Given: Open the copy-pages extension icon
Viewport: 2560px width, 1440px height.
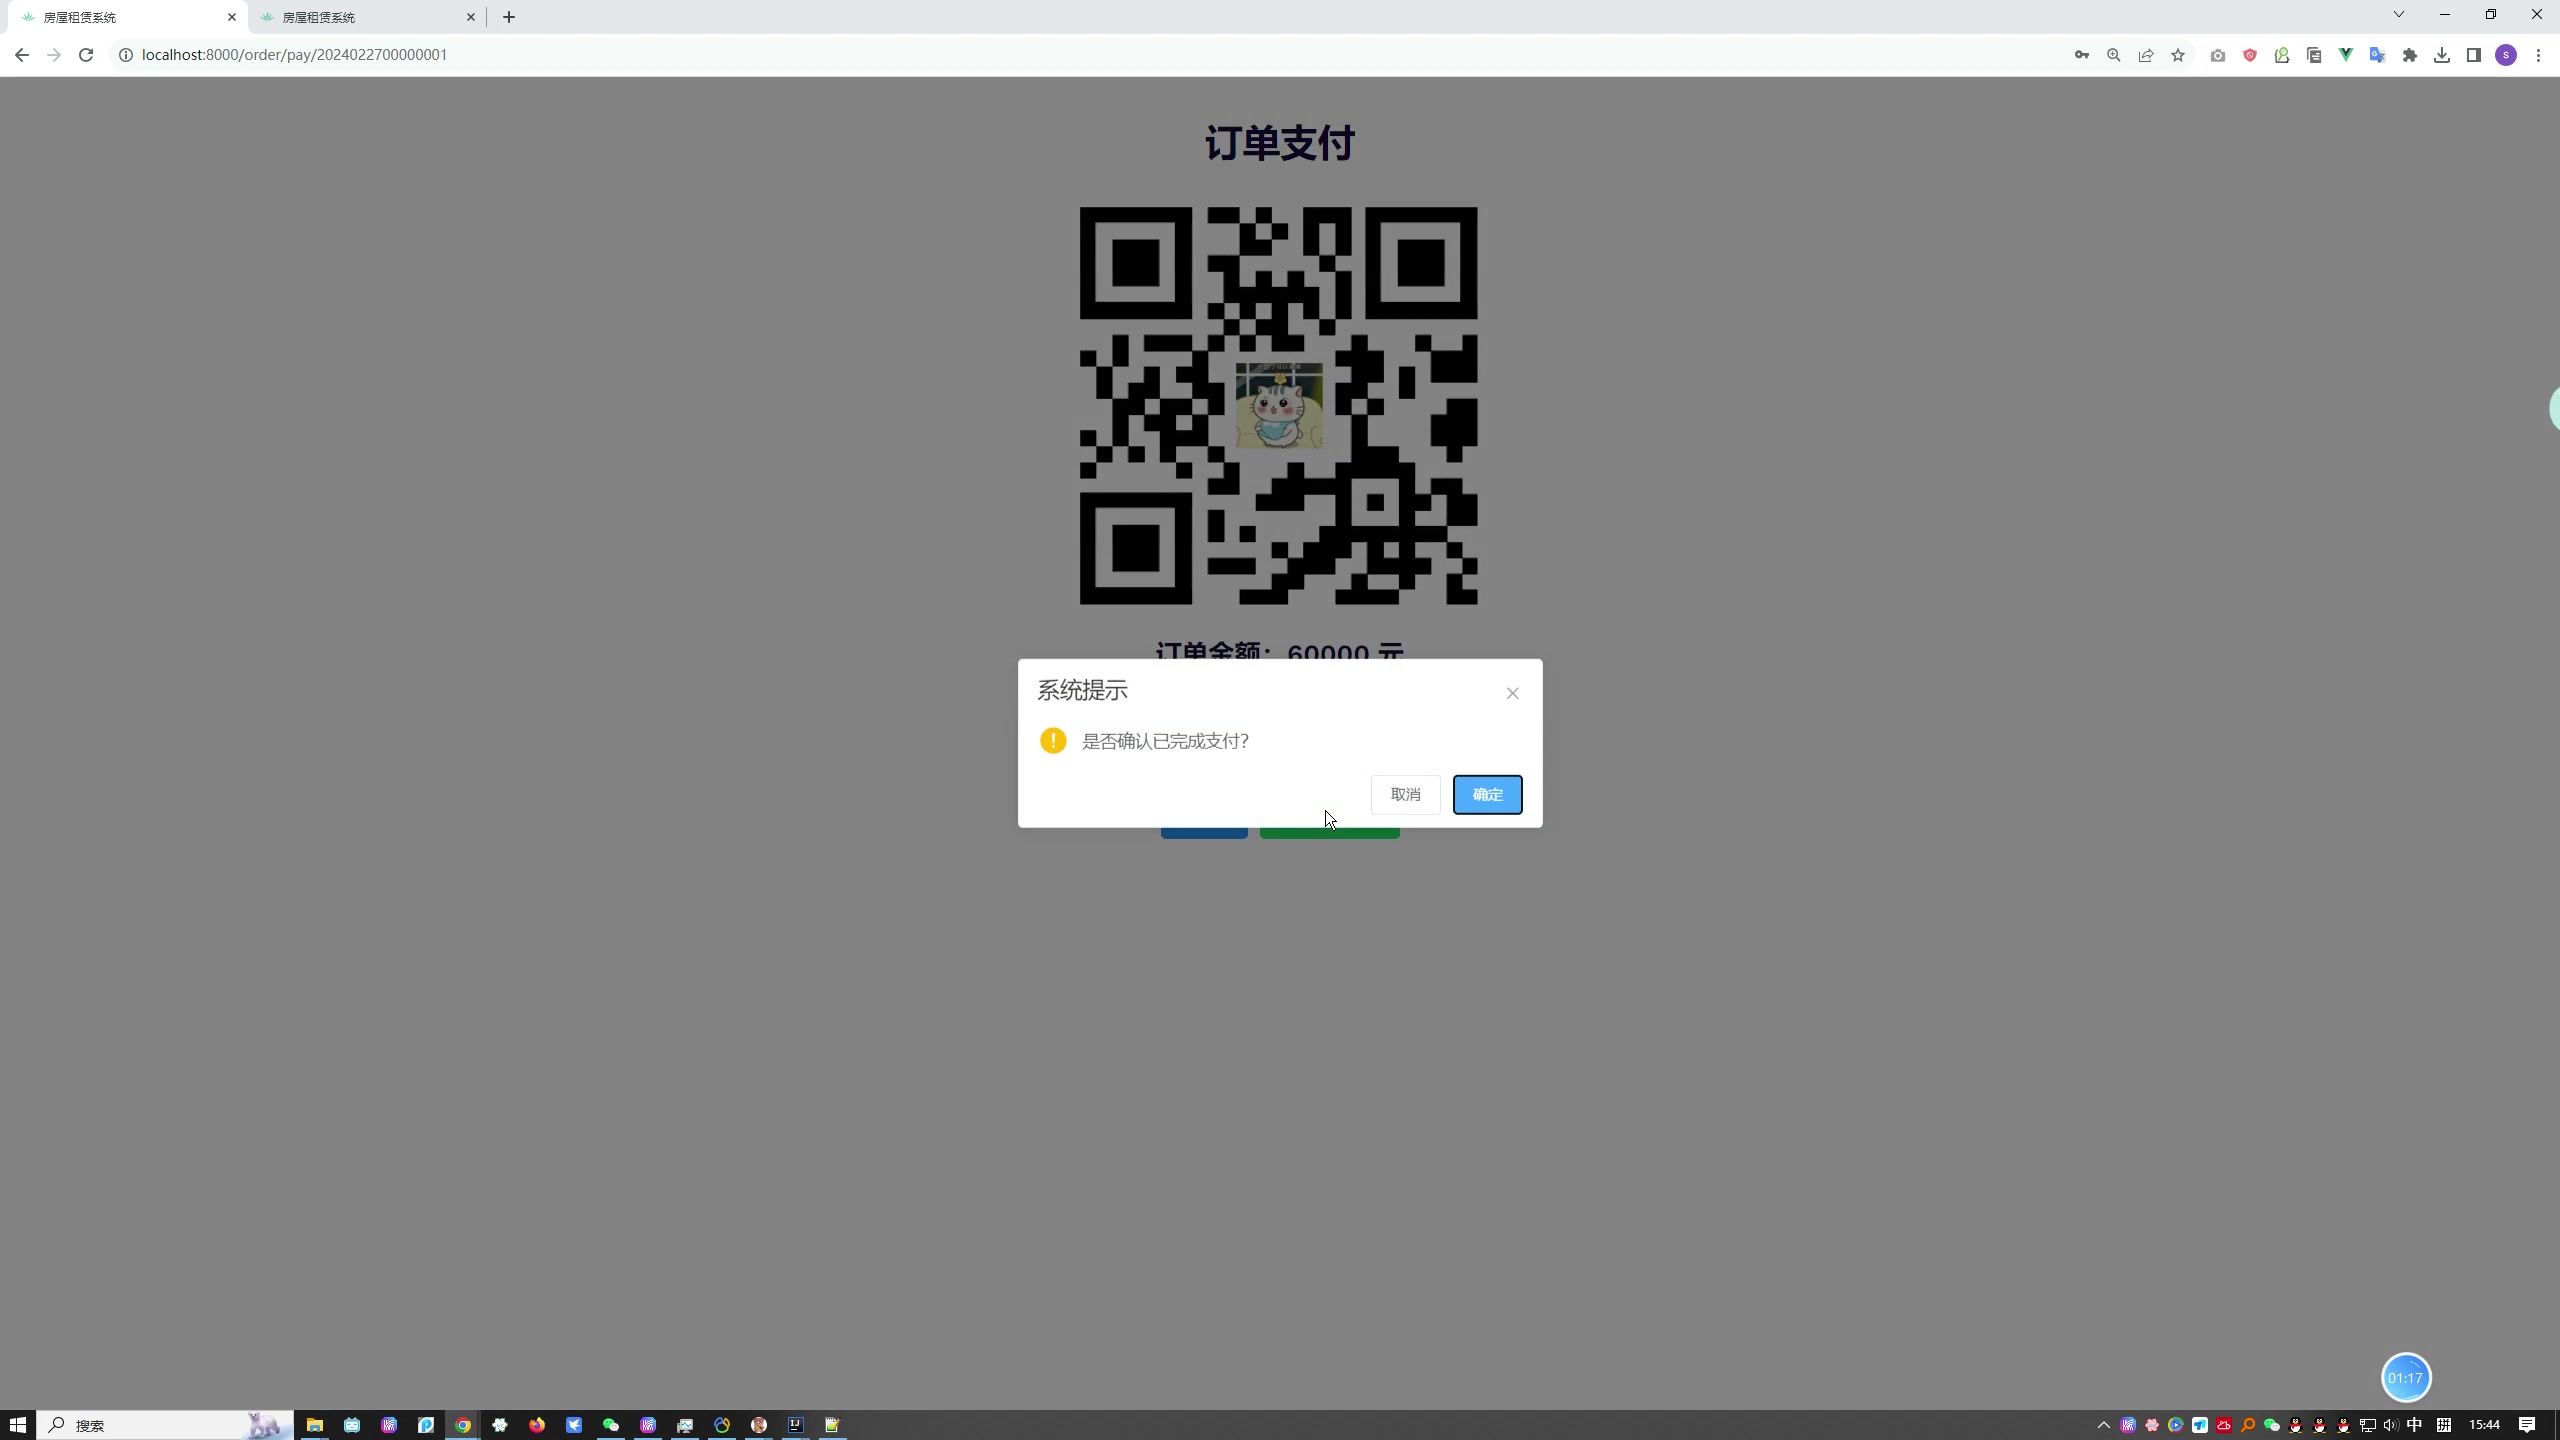Looking at the screenshot, I should 2314,55.
